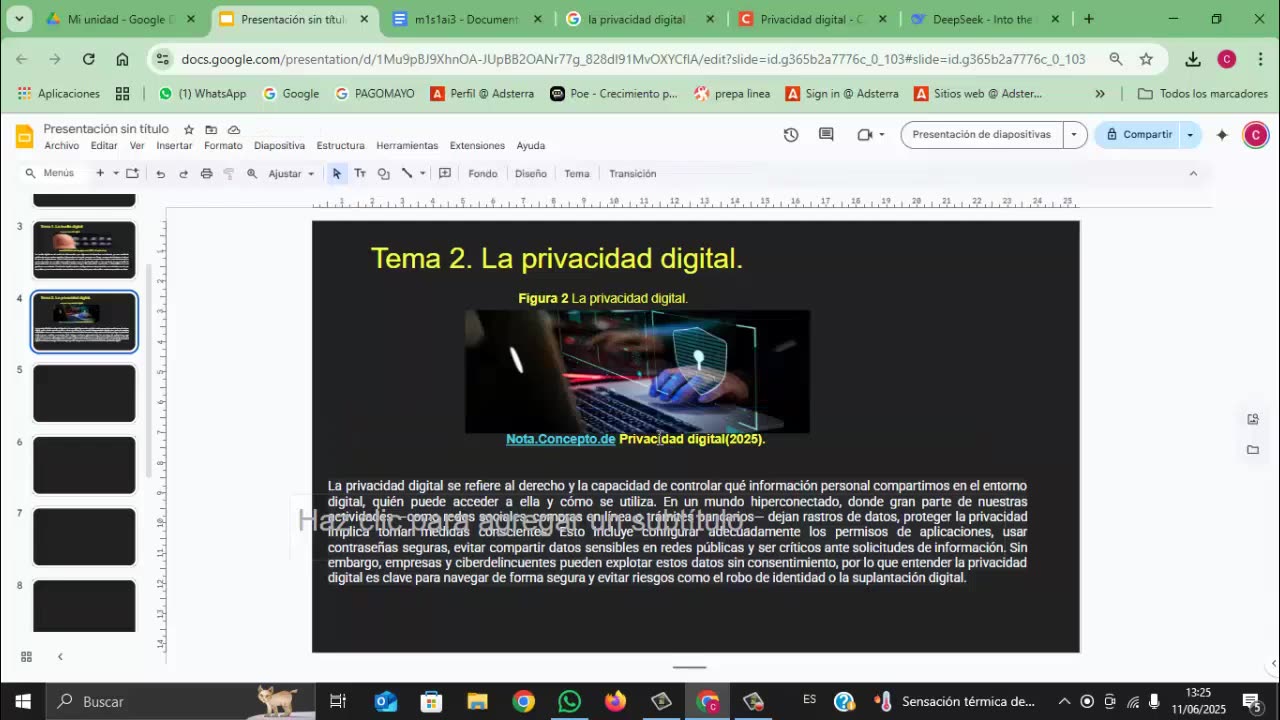Open Firefox from Windows taskbar

coord(615,701)
